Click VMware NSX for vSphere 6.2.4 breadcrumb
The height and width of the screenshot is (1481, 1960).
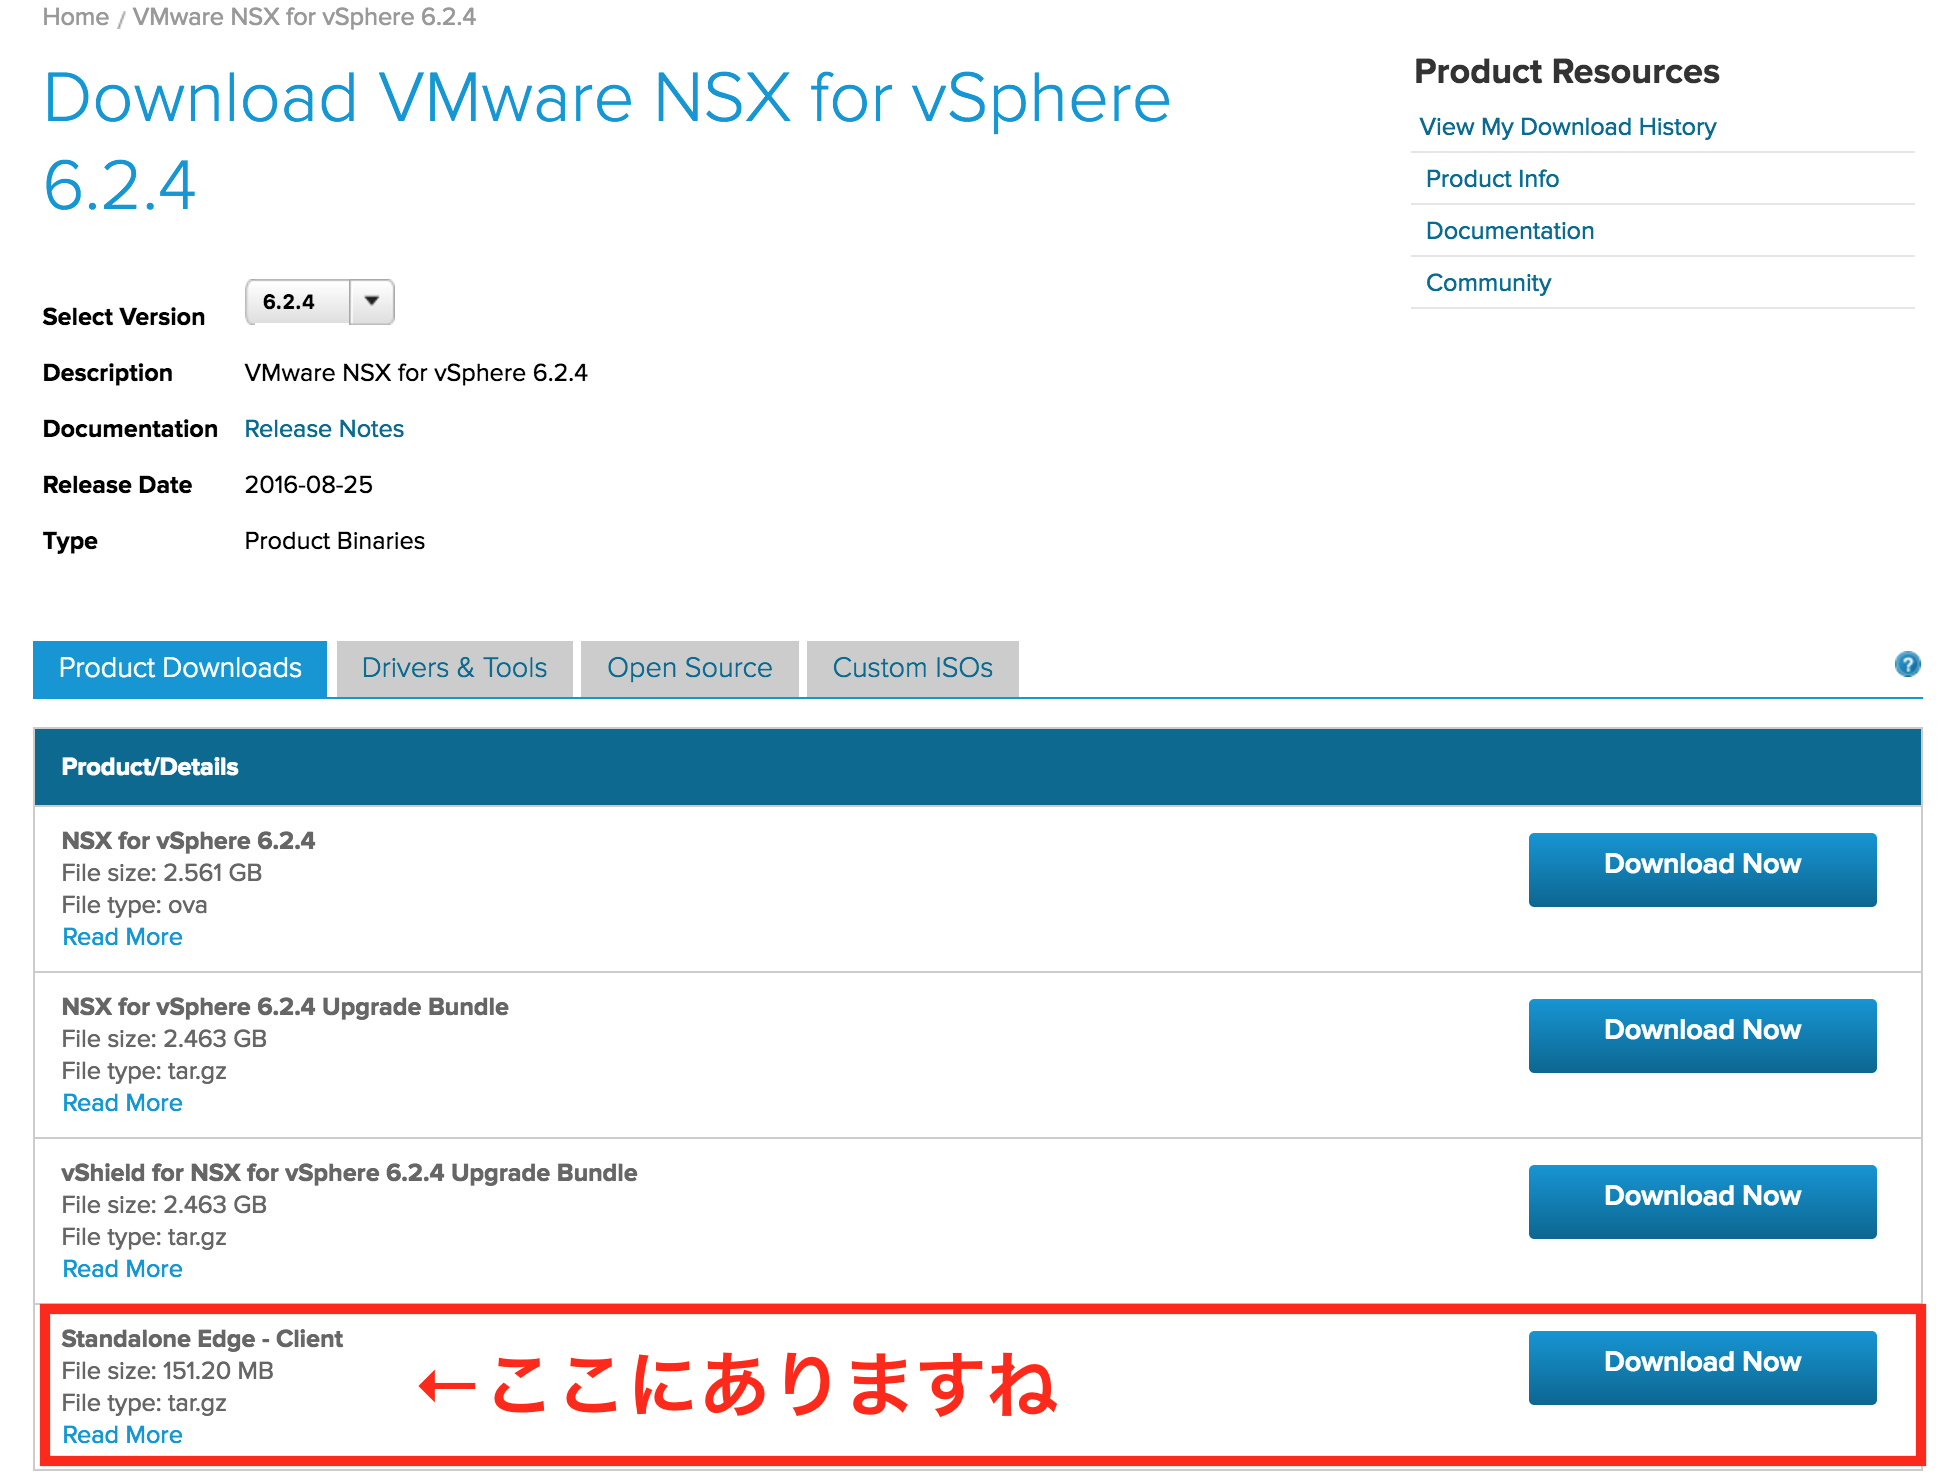click(304, 17)
